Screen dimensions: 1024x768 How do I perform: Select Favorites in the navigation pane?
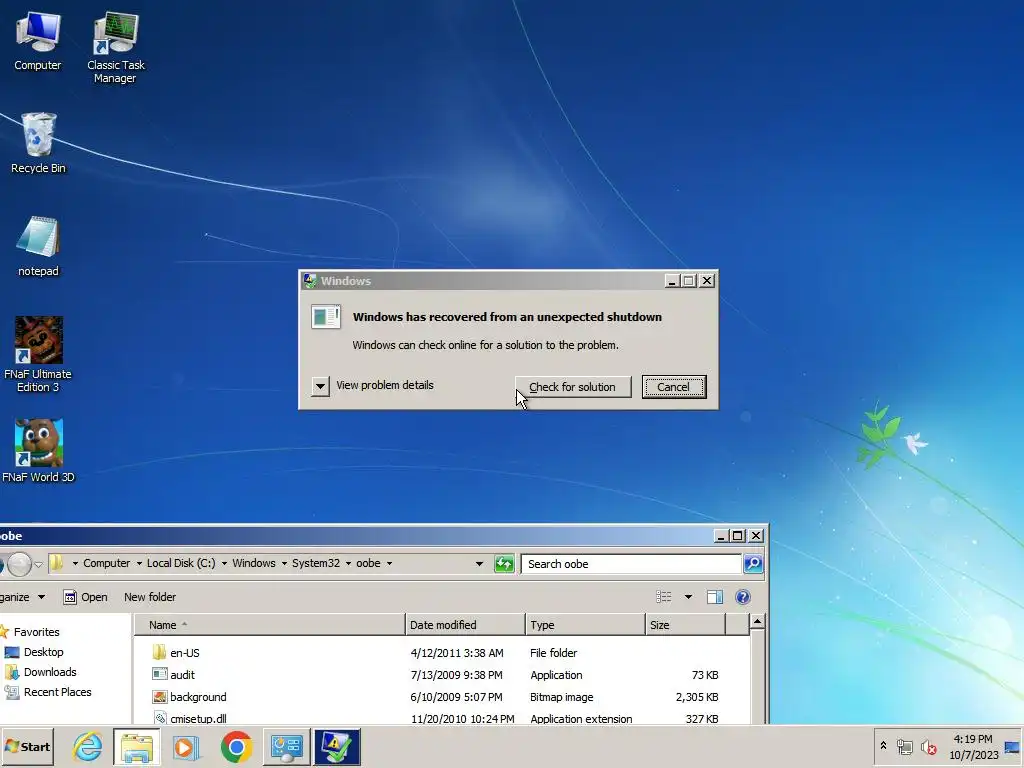point(37,632)
